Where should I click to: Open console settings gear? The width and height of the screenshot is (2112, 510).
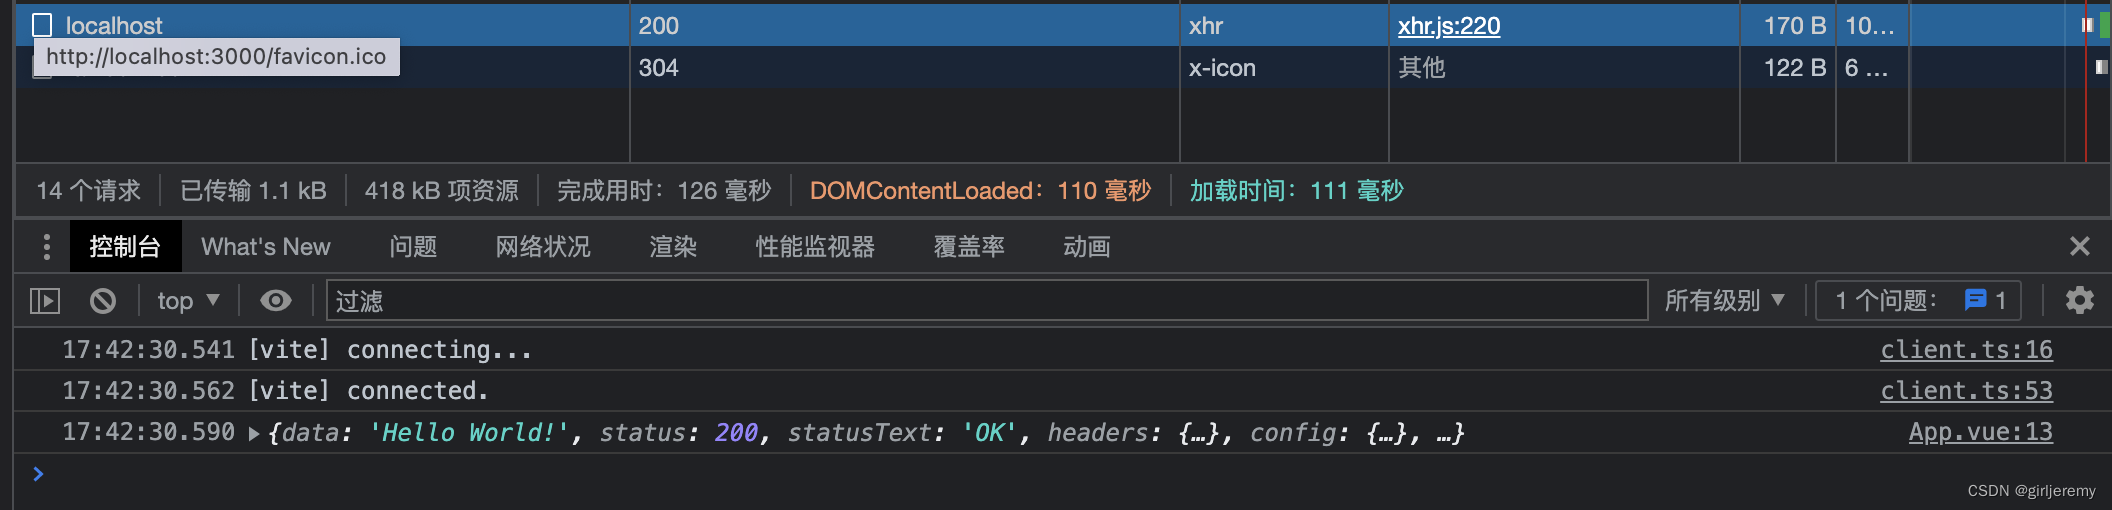(x=2080, y=300)
